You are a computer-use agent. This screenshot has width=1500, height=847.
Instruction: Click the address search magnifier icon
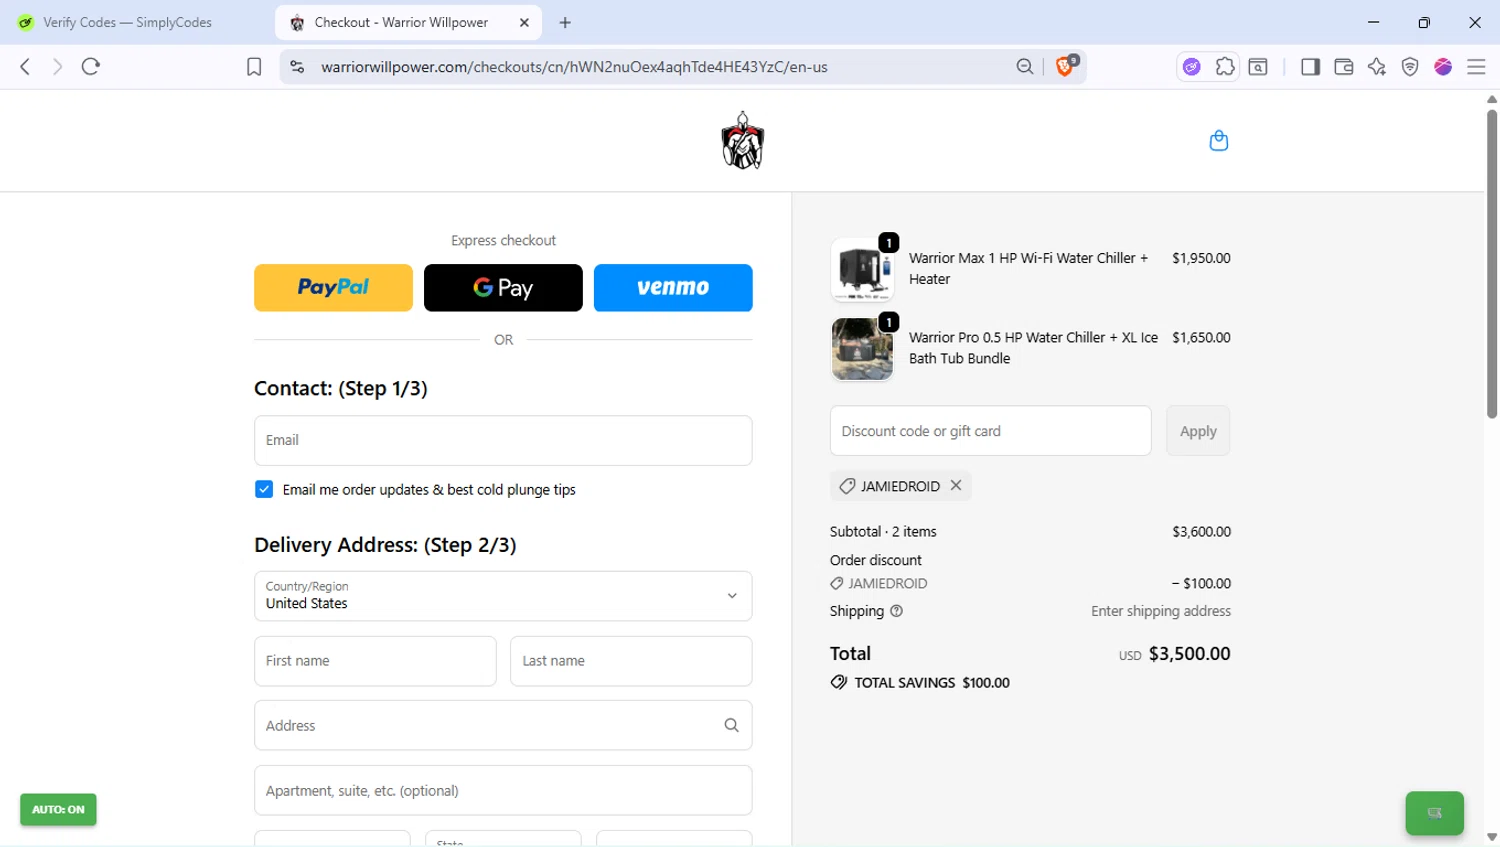click(x=731, y=725)
